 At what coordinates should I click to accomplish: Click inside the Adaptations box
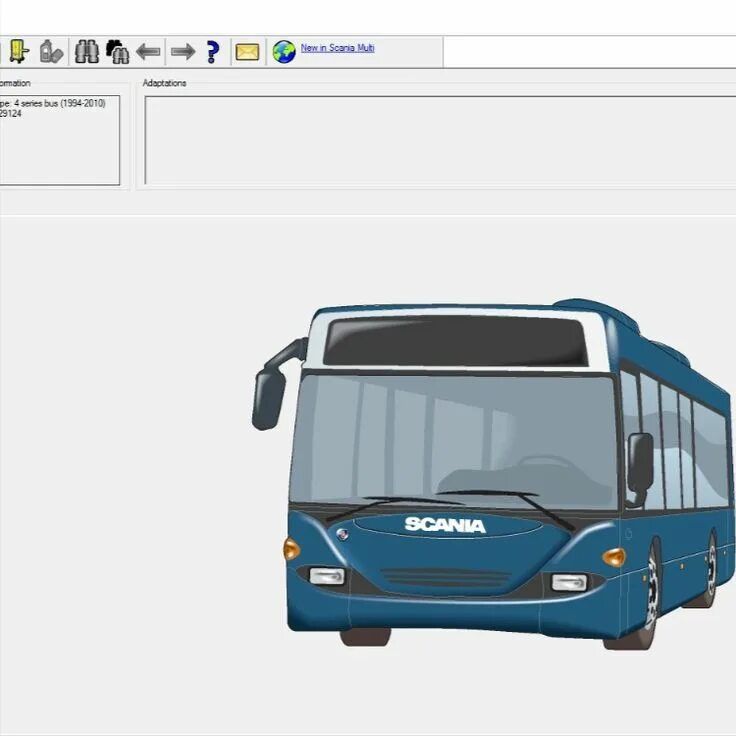tap(440, 140)
